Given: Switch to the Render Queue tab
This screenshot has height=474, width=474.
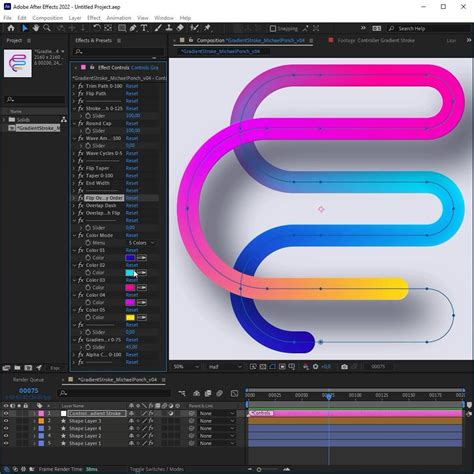Looking at the screenshot, I should (28, 380).
